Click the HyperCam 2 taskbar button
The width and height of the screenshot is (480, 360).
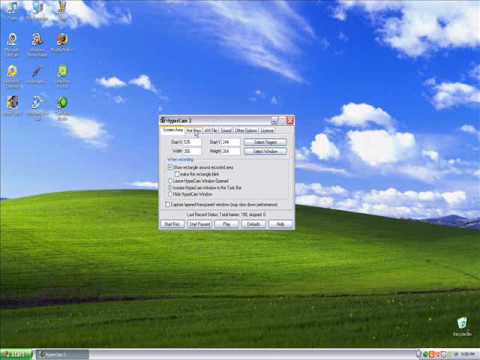62,355
